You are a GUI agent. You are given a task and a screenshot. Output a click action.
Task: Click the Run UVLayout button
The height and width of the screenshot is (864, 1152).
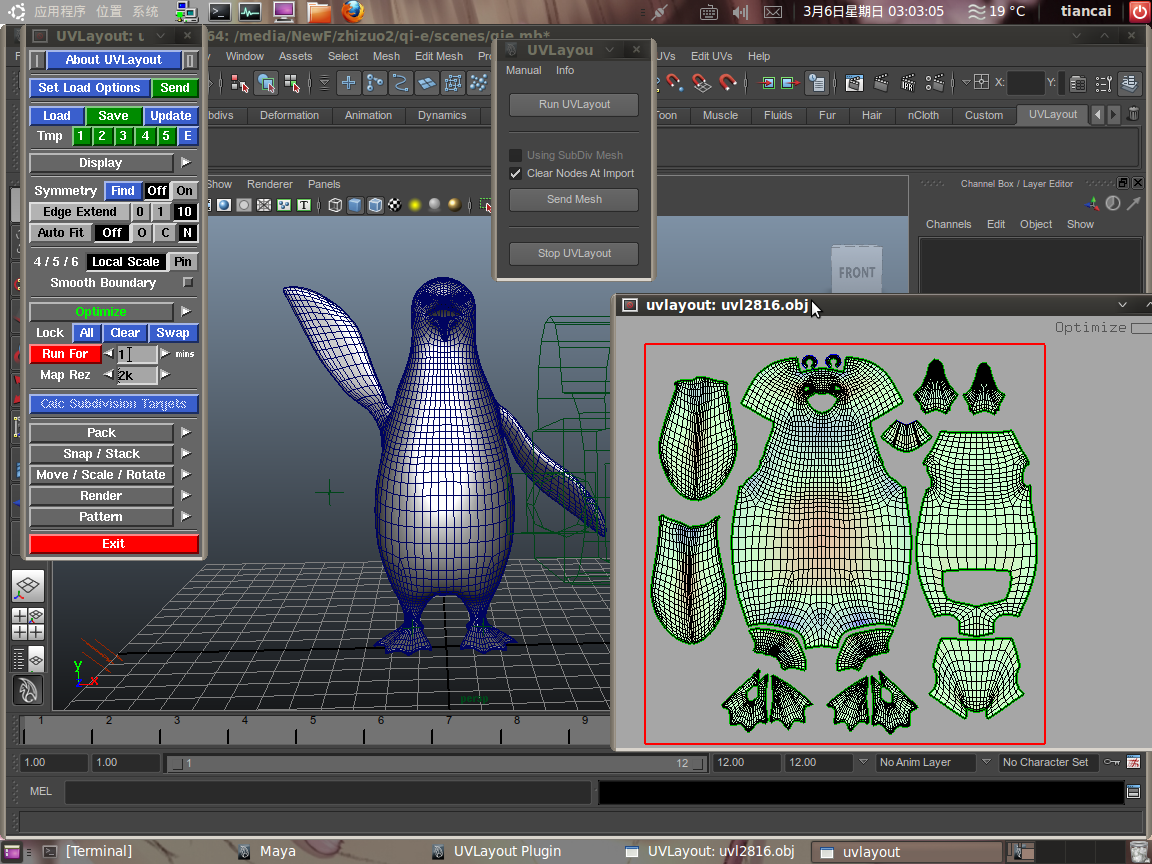574,104
